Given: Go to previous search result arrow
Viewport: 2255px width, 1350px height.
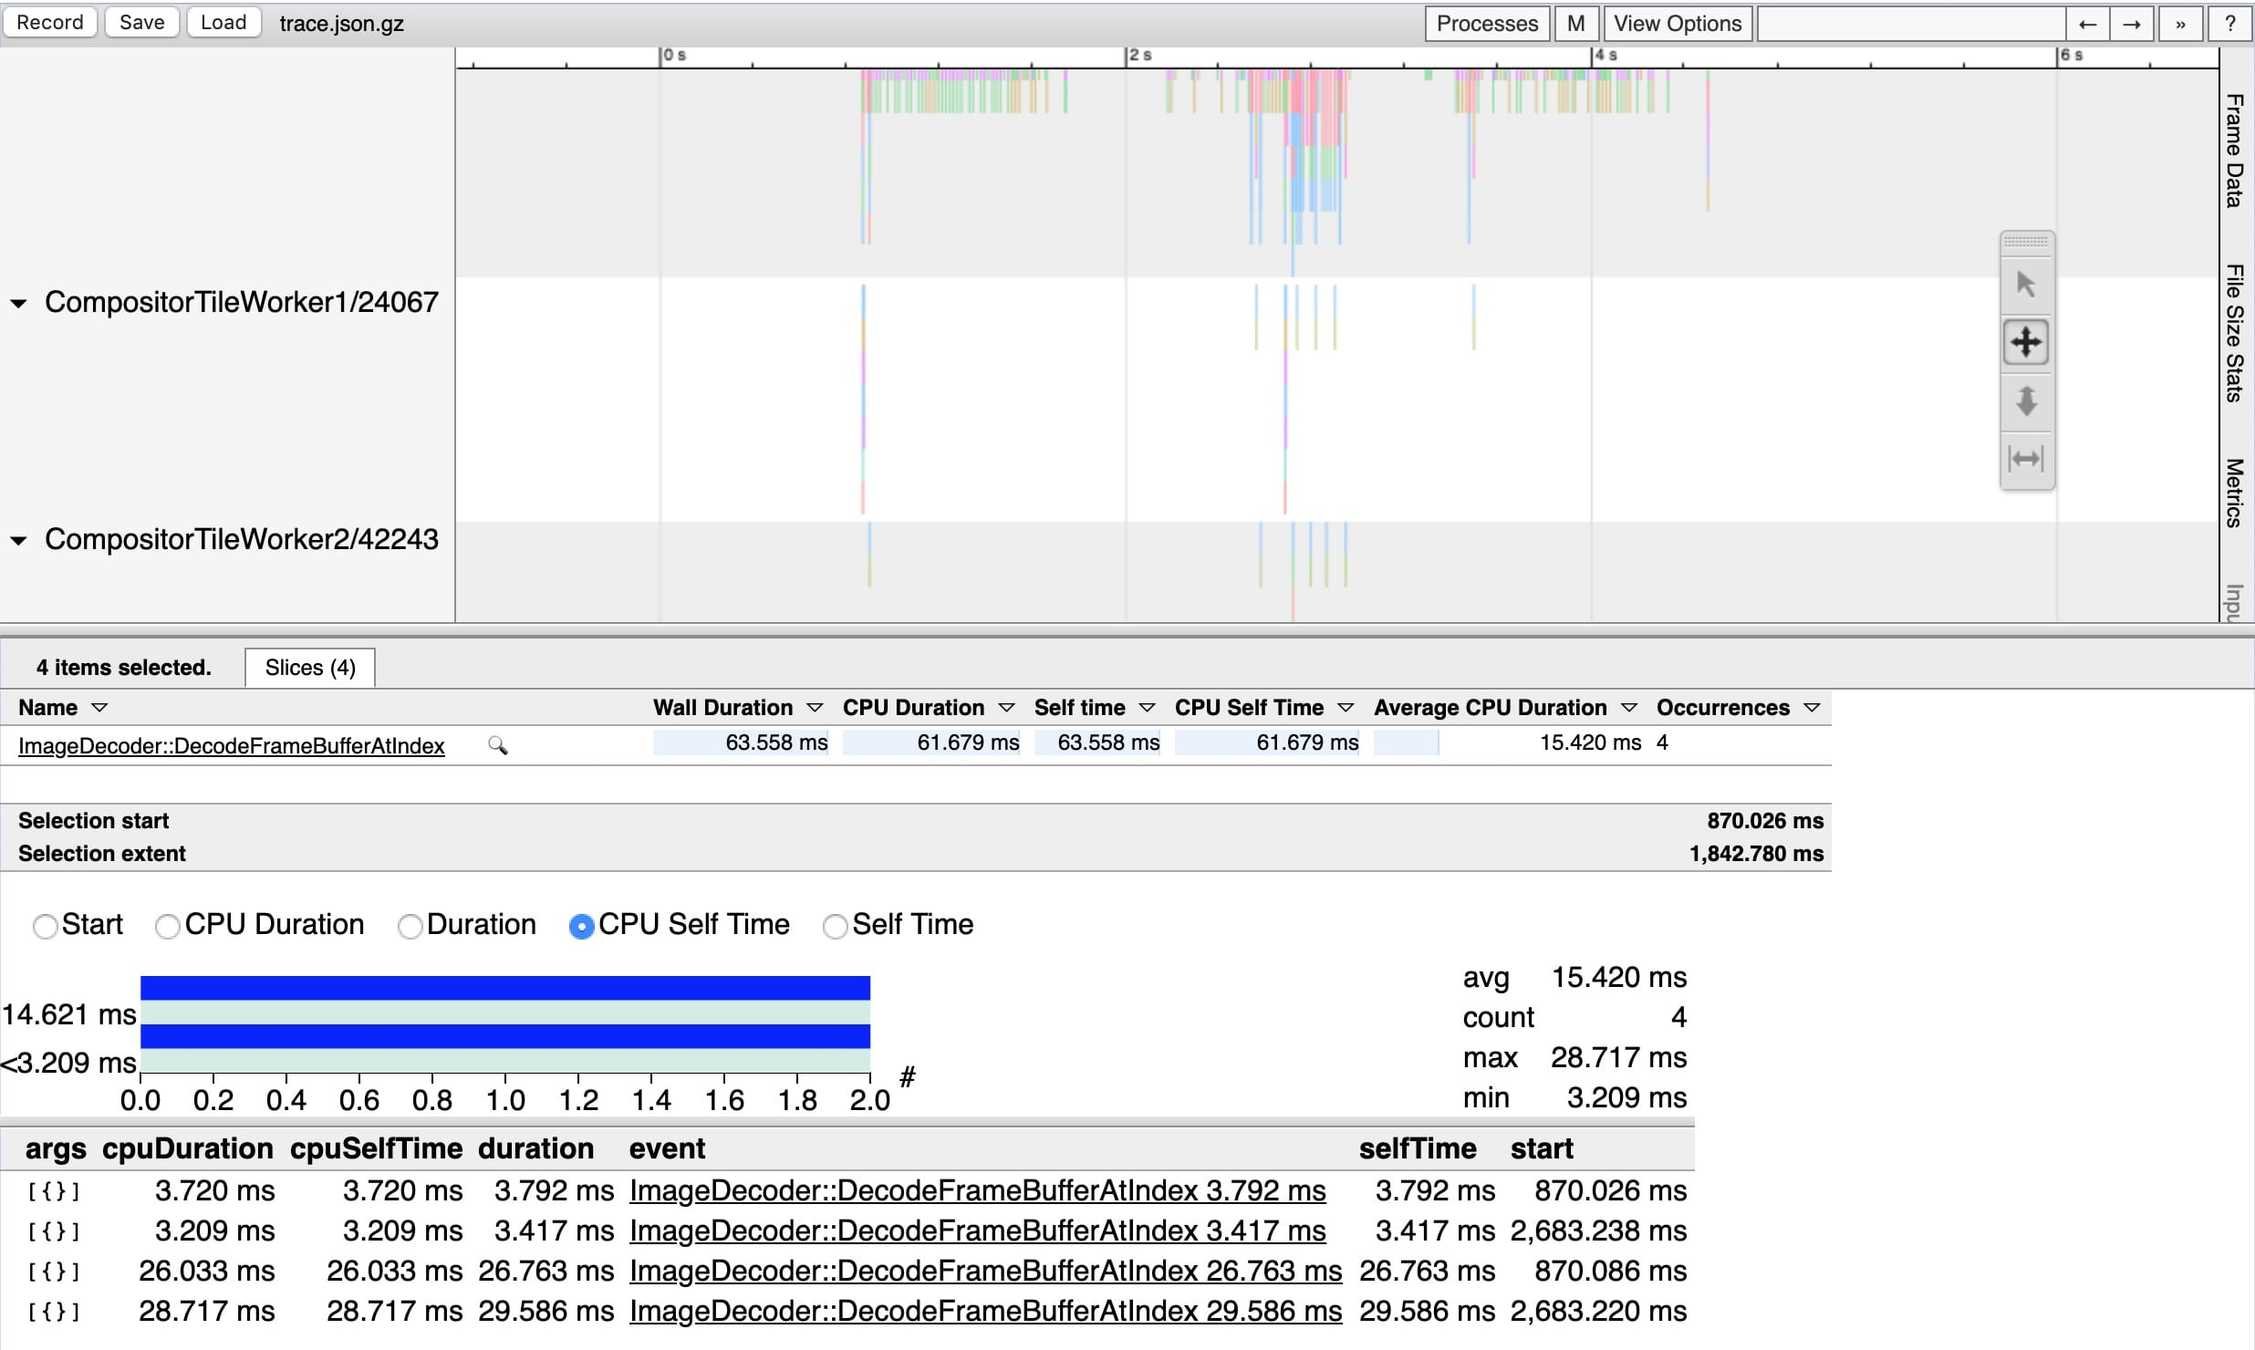Looking at the screenshot, I should 2087,23.
